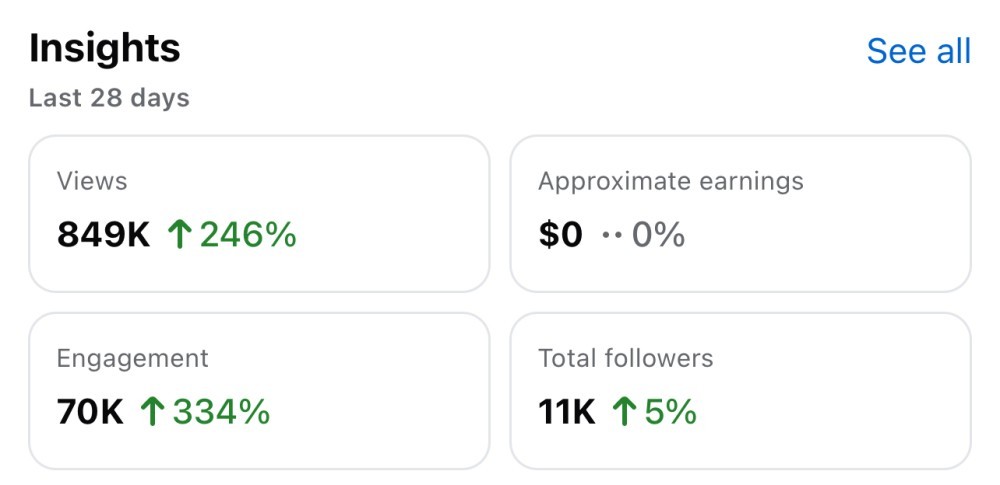Click the green up arrow beside Views
The image size is (1000, 485).
tap(180, 235)
